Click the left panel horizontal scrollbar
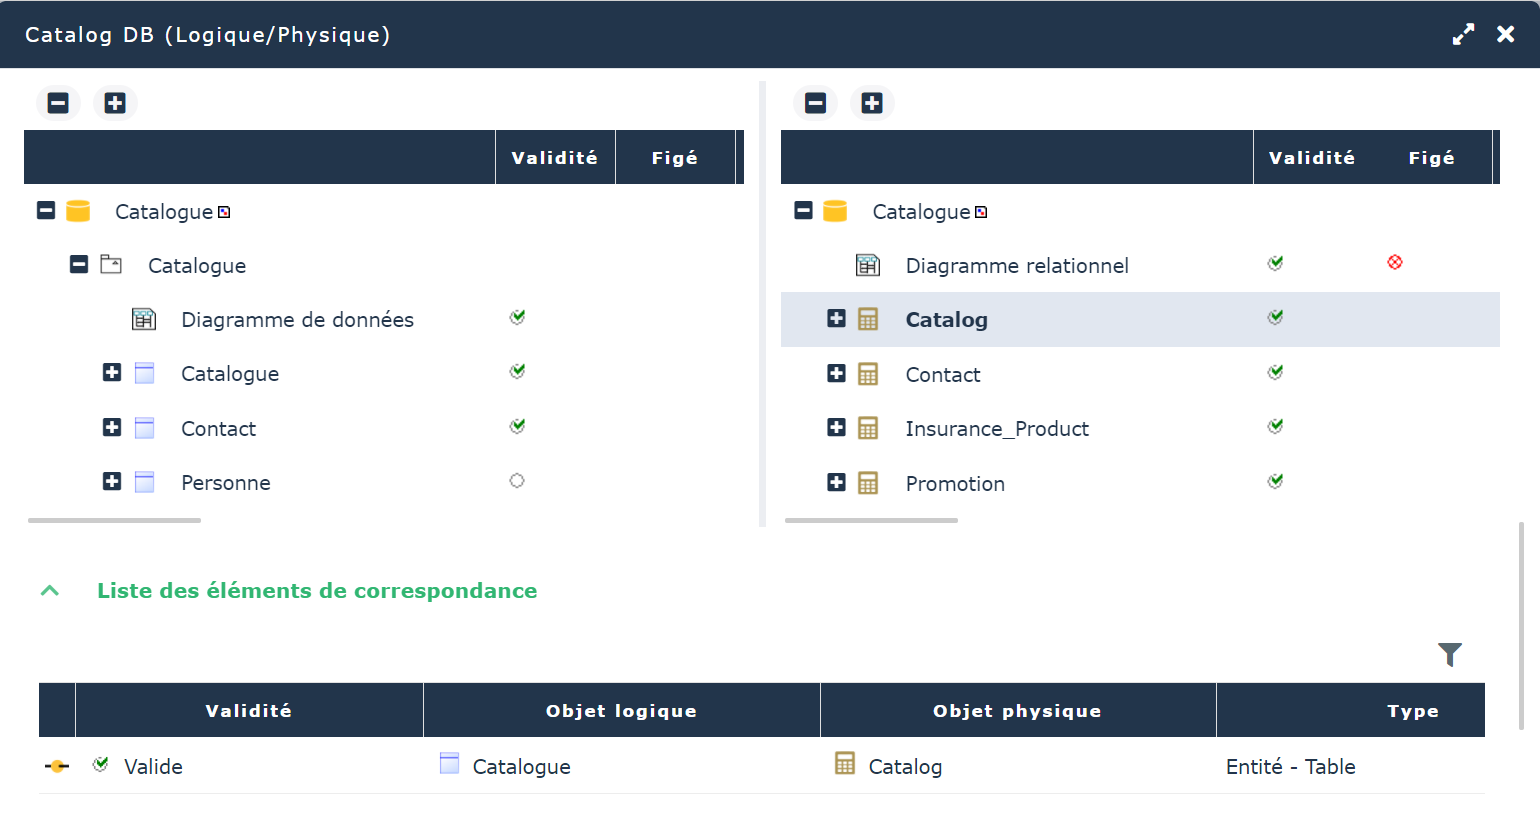Image resolution: width=1540 pixels, height=815 pixels. point(114,520)
